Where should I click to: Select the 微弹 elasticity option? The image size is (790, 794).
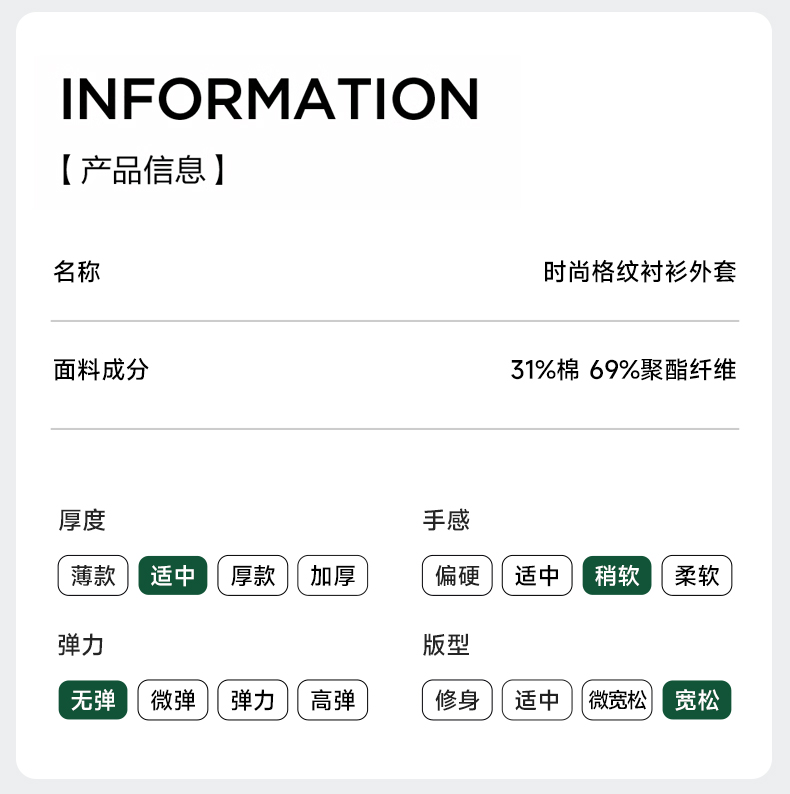173,700
